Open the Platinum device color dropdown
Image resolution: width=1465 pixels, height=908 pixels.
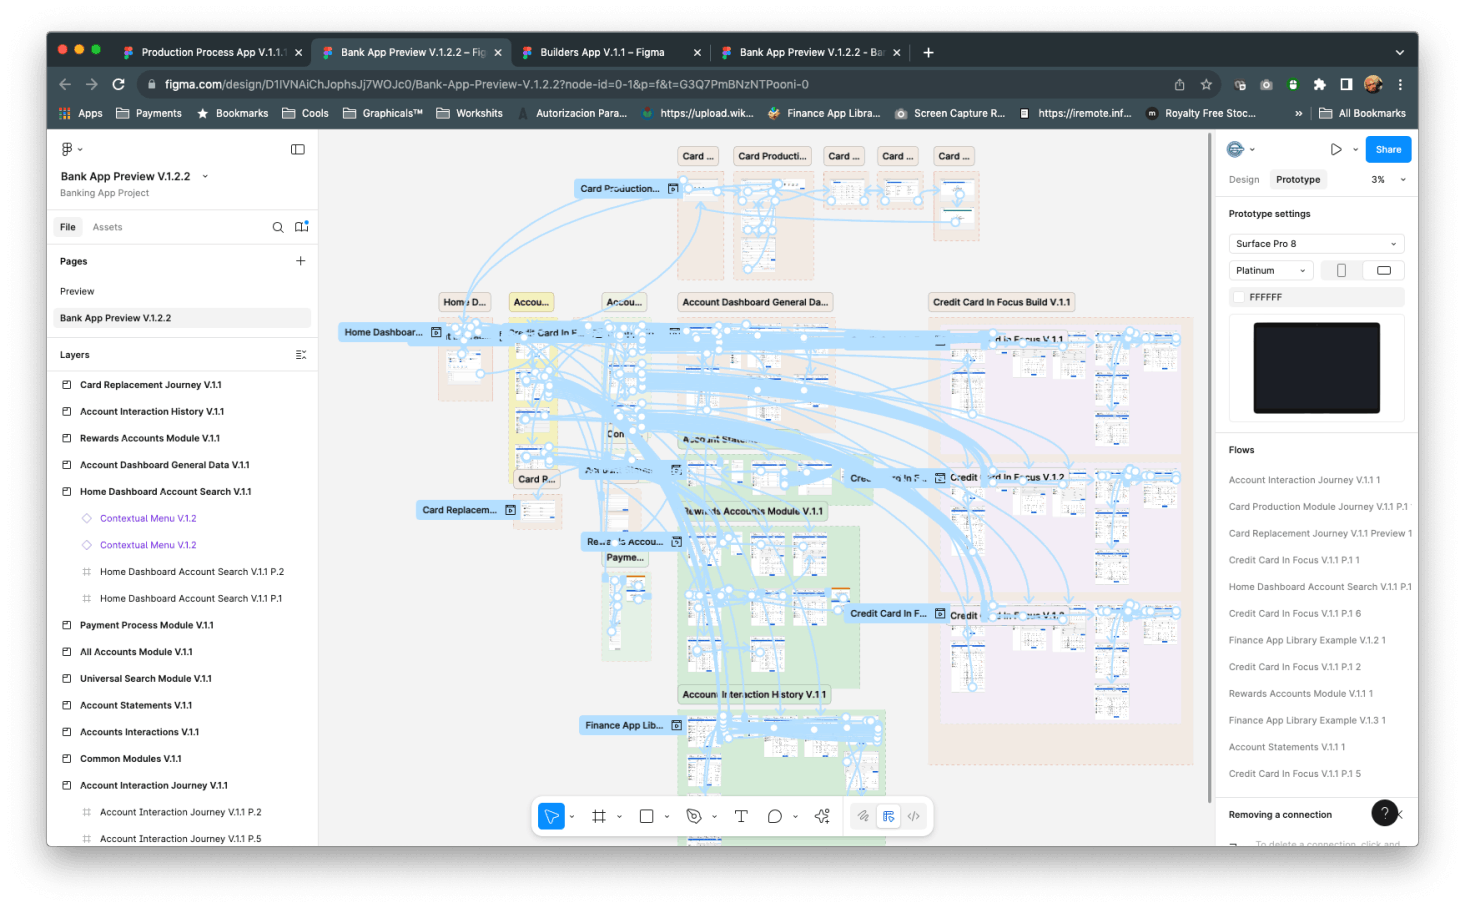tap(1270, 270)
